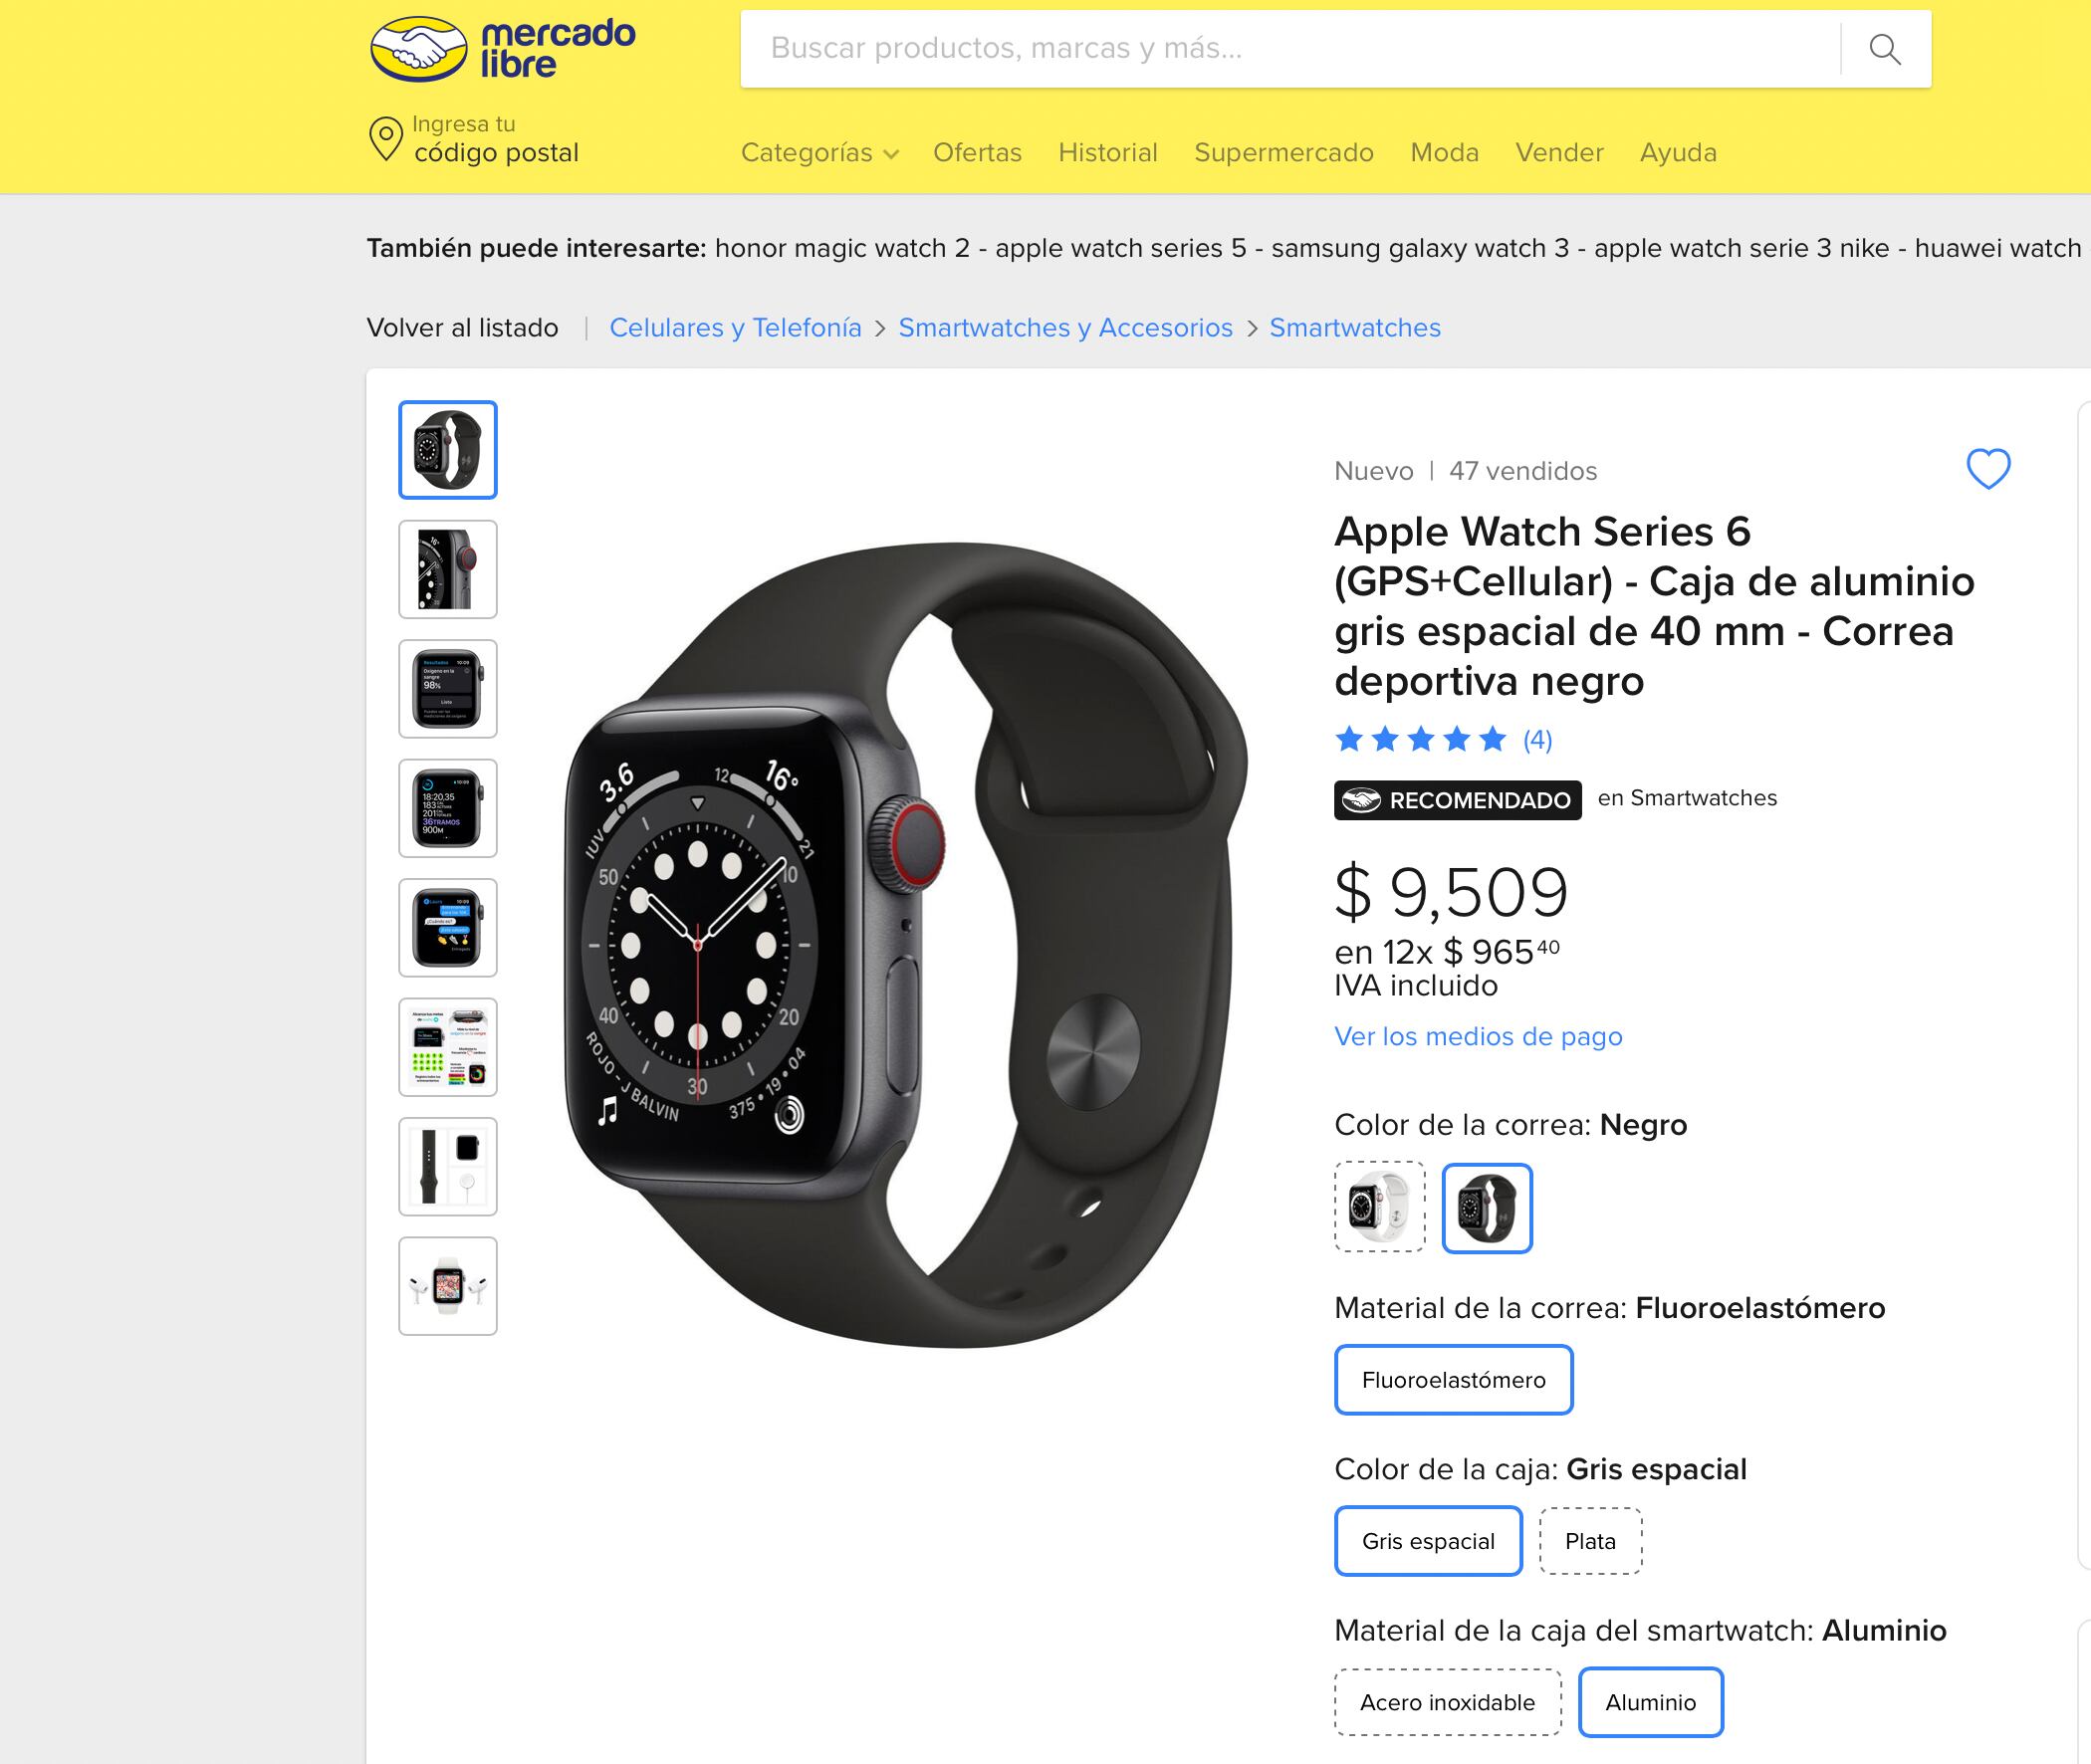Choose Acero inoxidable case material
This screenshot has height=1764, width=2091.
(1447, 1702)
